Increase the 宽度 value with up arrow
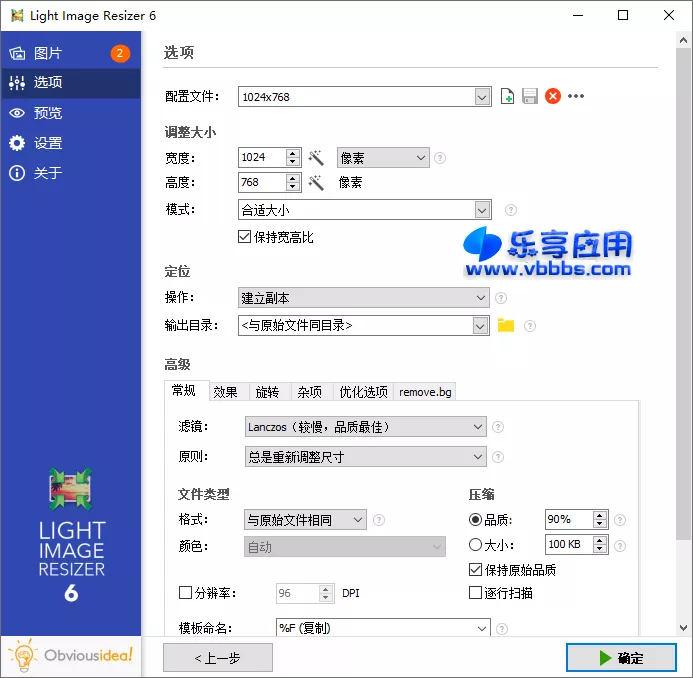Viewport: 693px width, 678px height. (293, 153)
